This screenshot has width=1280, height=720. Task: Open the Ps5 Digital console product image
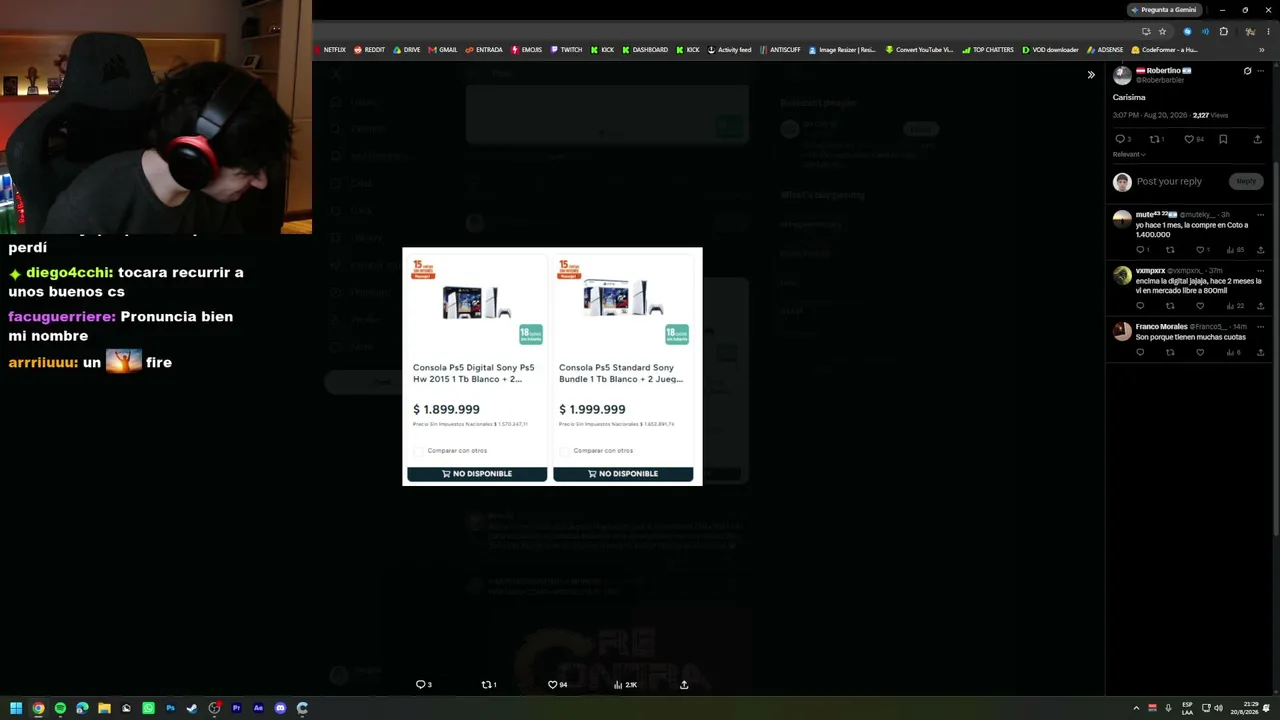tap(477, 301)
